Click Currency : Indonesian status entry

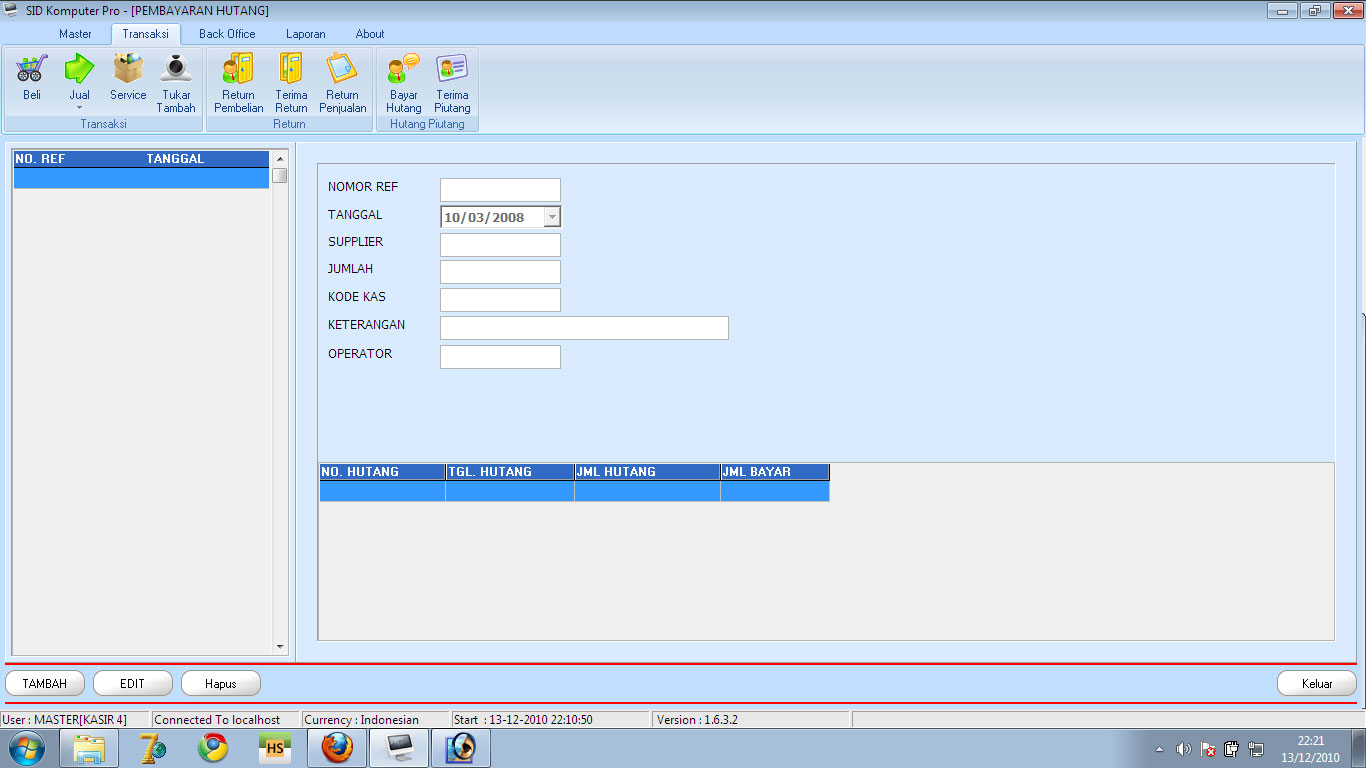tap(375, 719)
